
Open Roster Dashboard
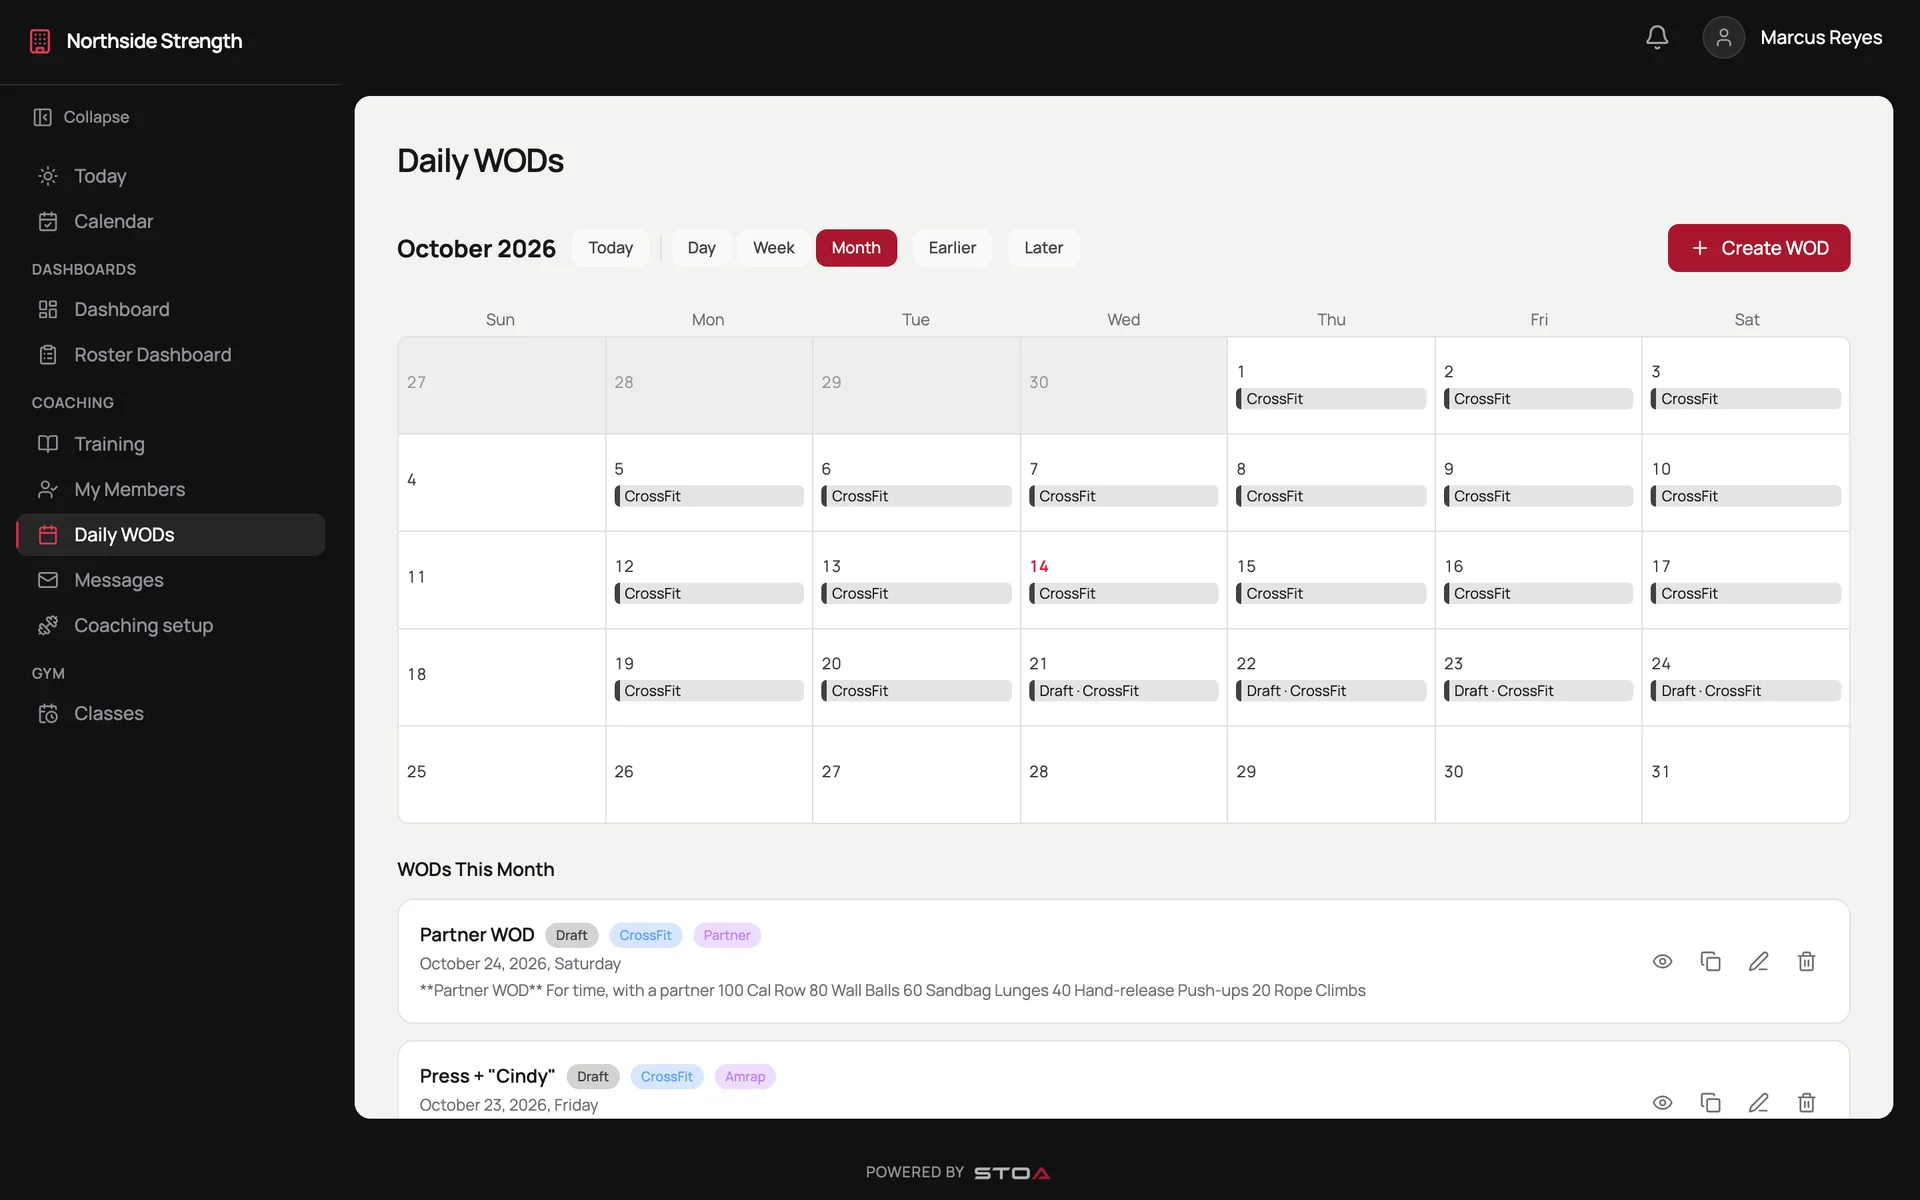170,355
